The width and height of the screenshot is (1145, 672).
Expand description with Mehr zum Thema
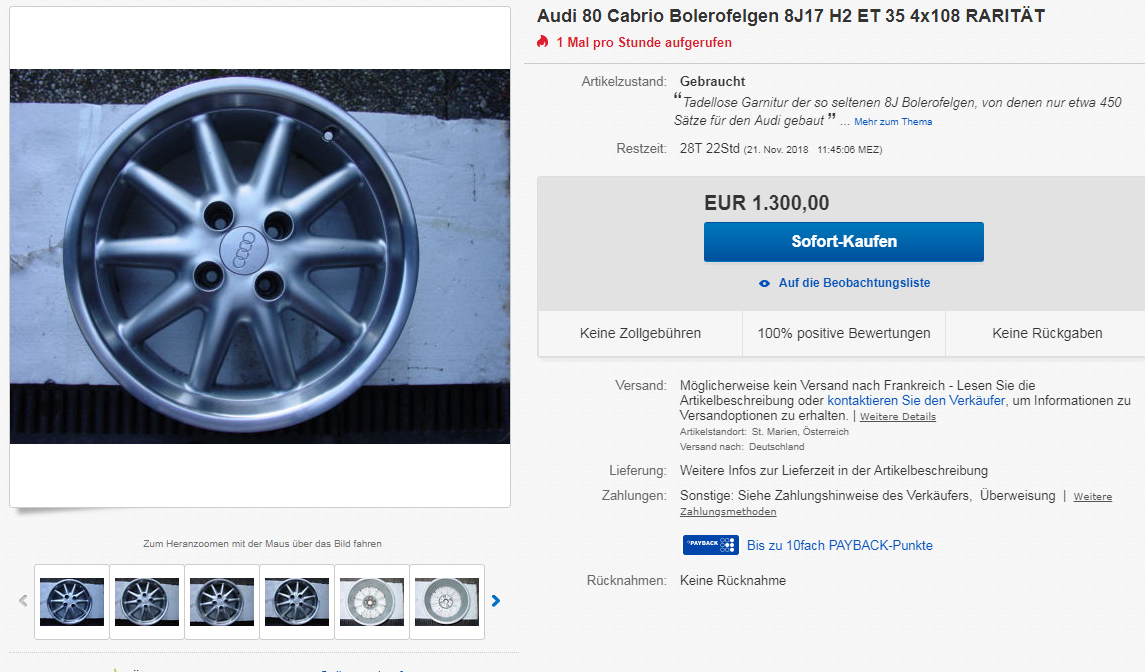(x=893, y=122)
